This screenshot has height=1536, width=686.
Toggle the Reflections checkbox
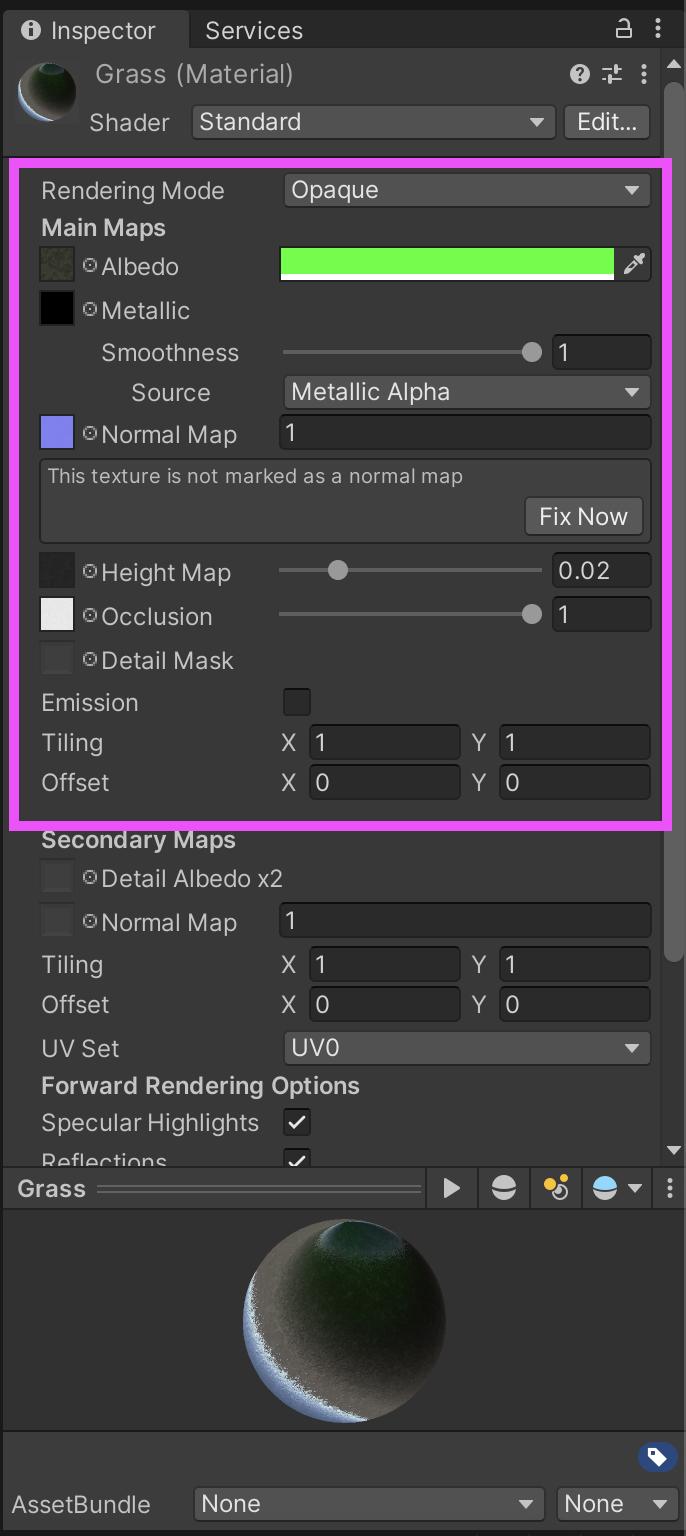tap(297, 1160)
